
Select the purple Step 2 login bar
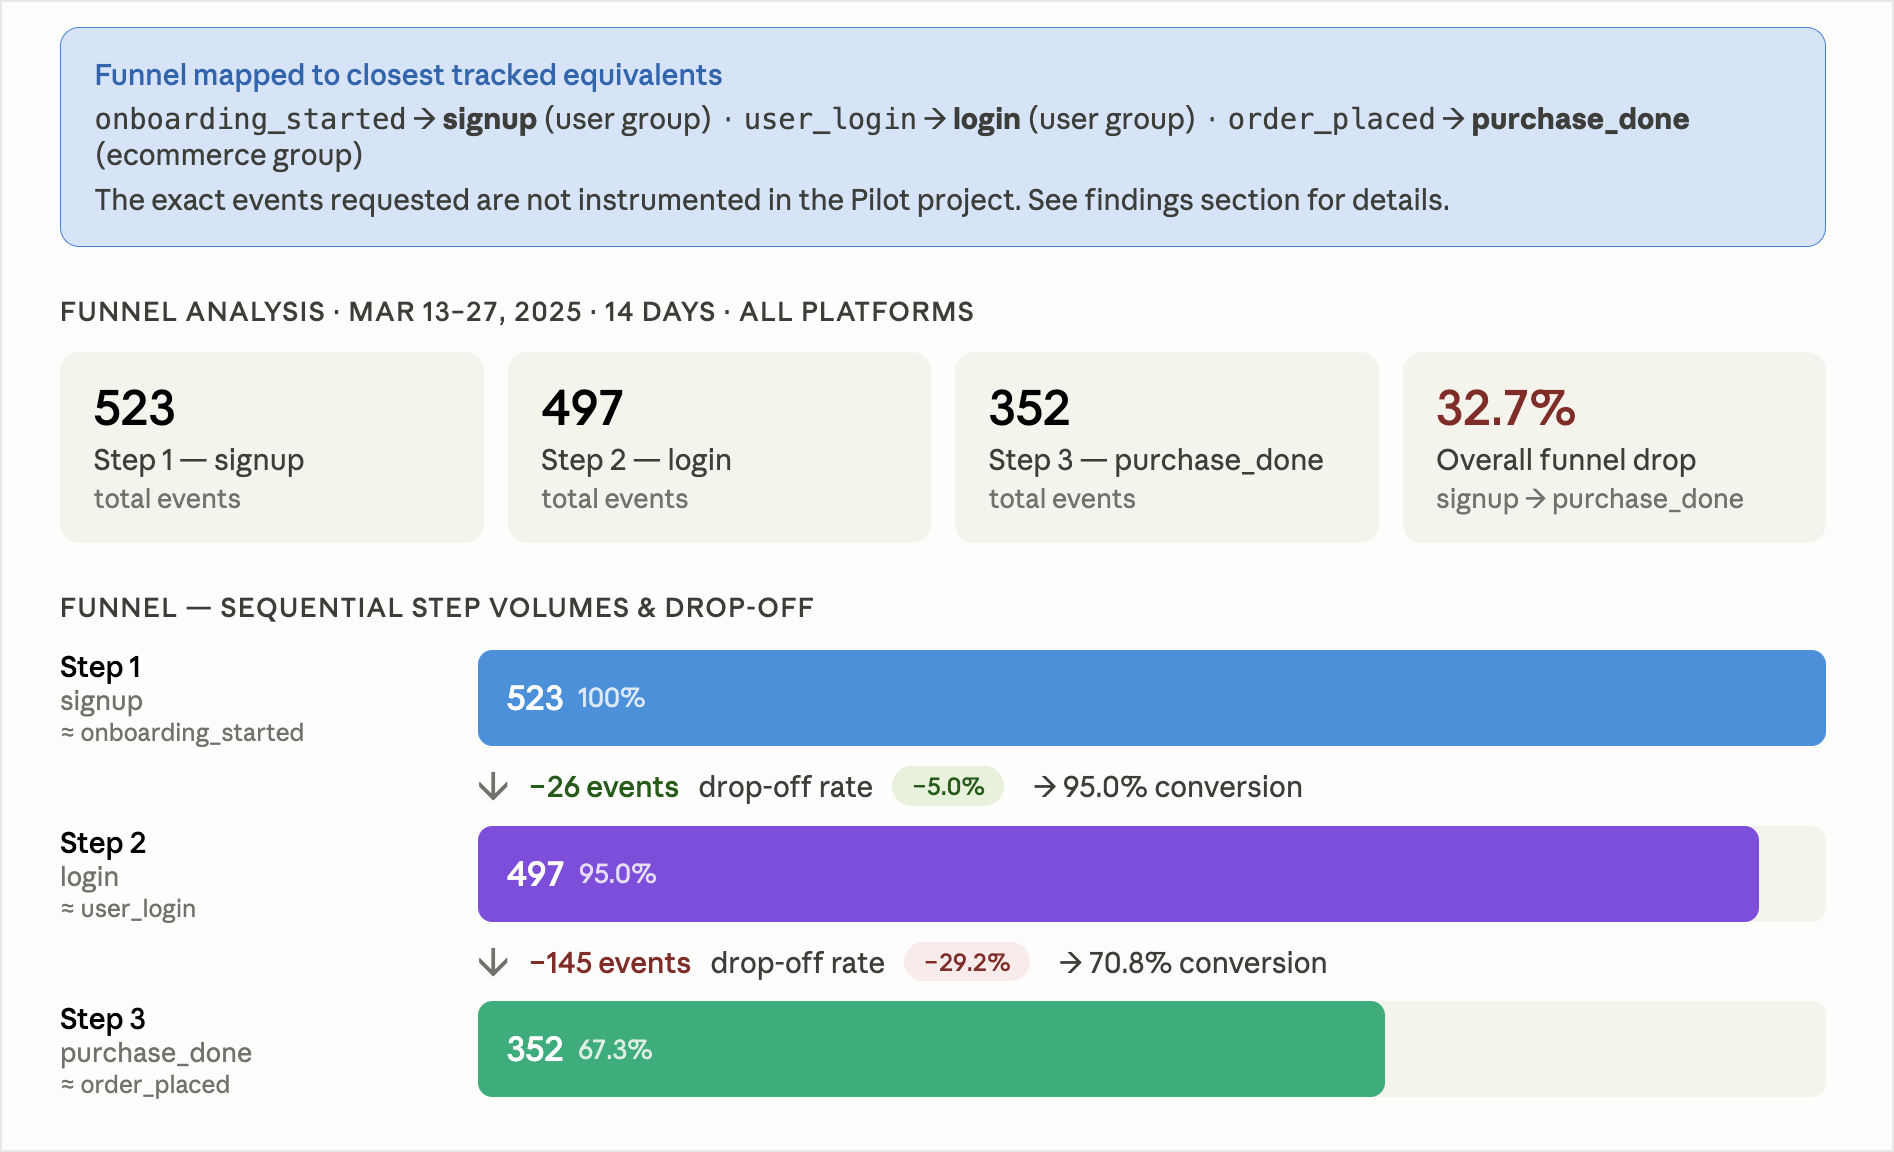tap(1117, 874)
